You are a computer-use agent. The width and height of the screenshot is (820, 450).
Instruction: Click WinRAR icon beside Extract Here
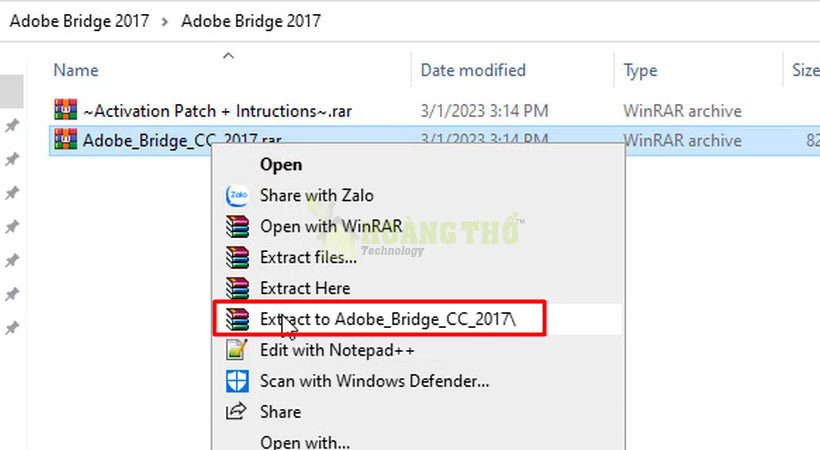[237, 288]
